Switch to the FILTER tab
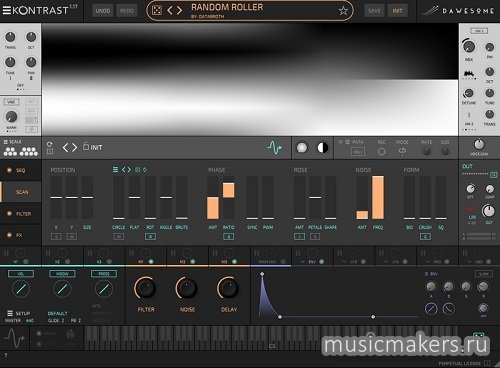The height and width of the screenshot is (368, 500). click(x=21, y=214)
